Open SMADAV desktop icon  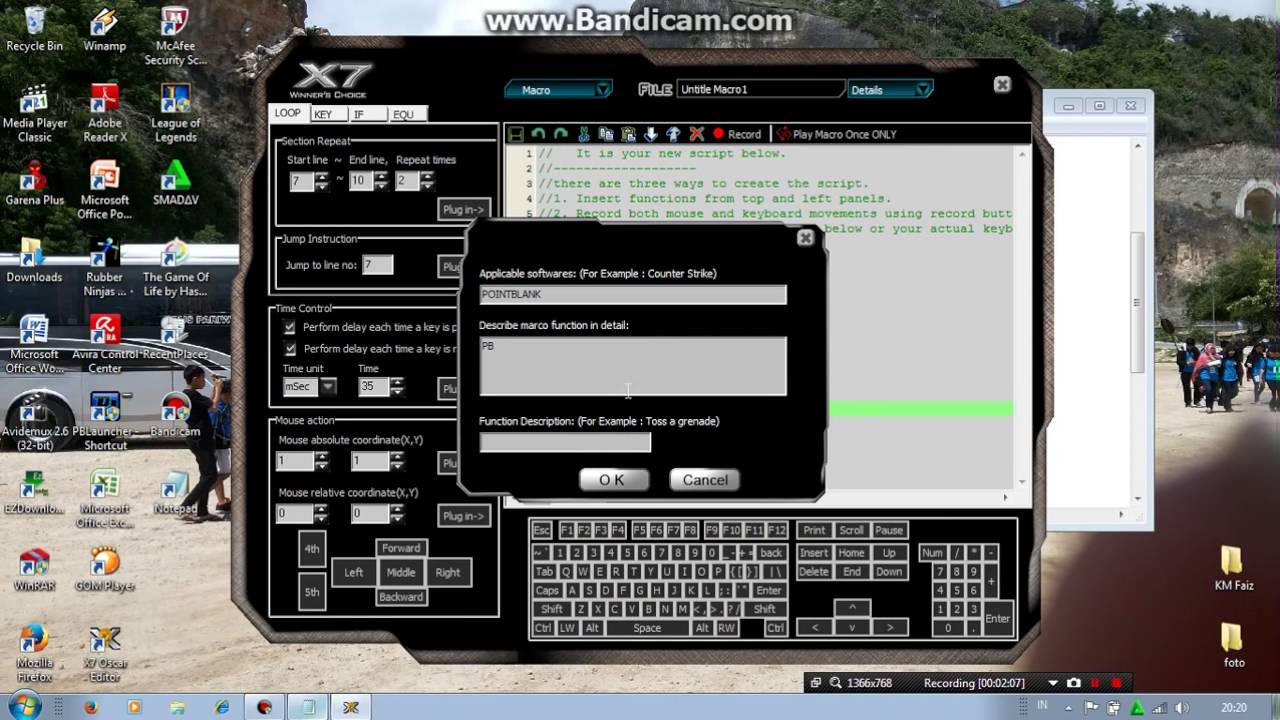[176, 183]
